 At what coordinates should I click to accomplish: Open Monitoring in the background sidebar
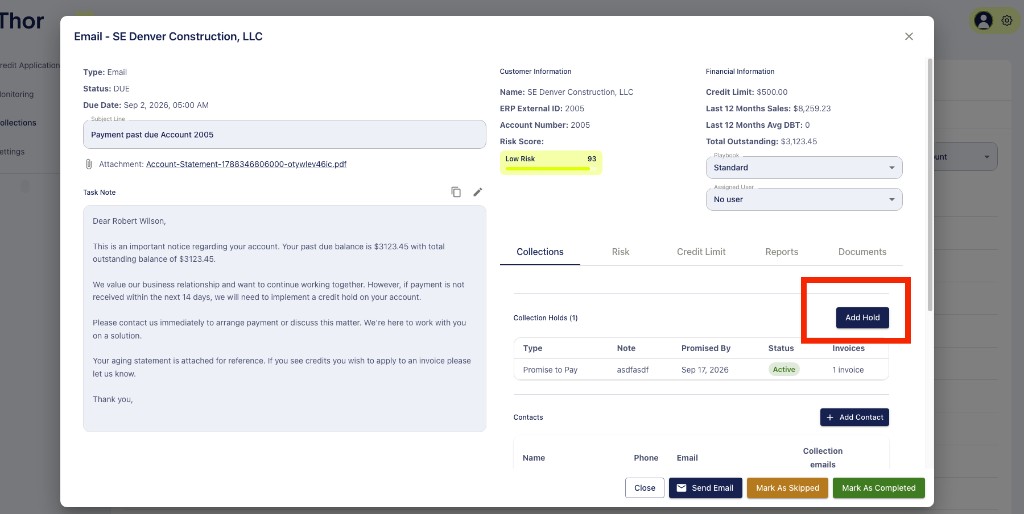point(17,94)
